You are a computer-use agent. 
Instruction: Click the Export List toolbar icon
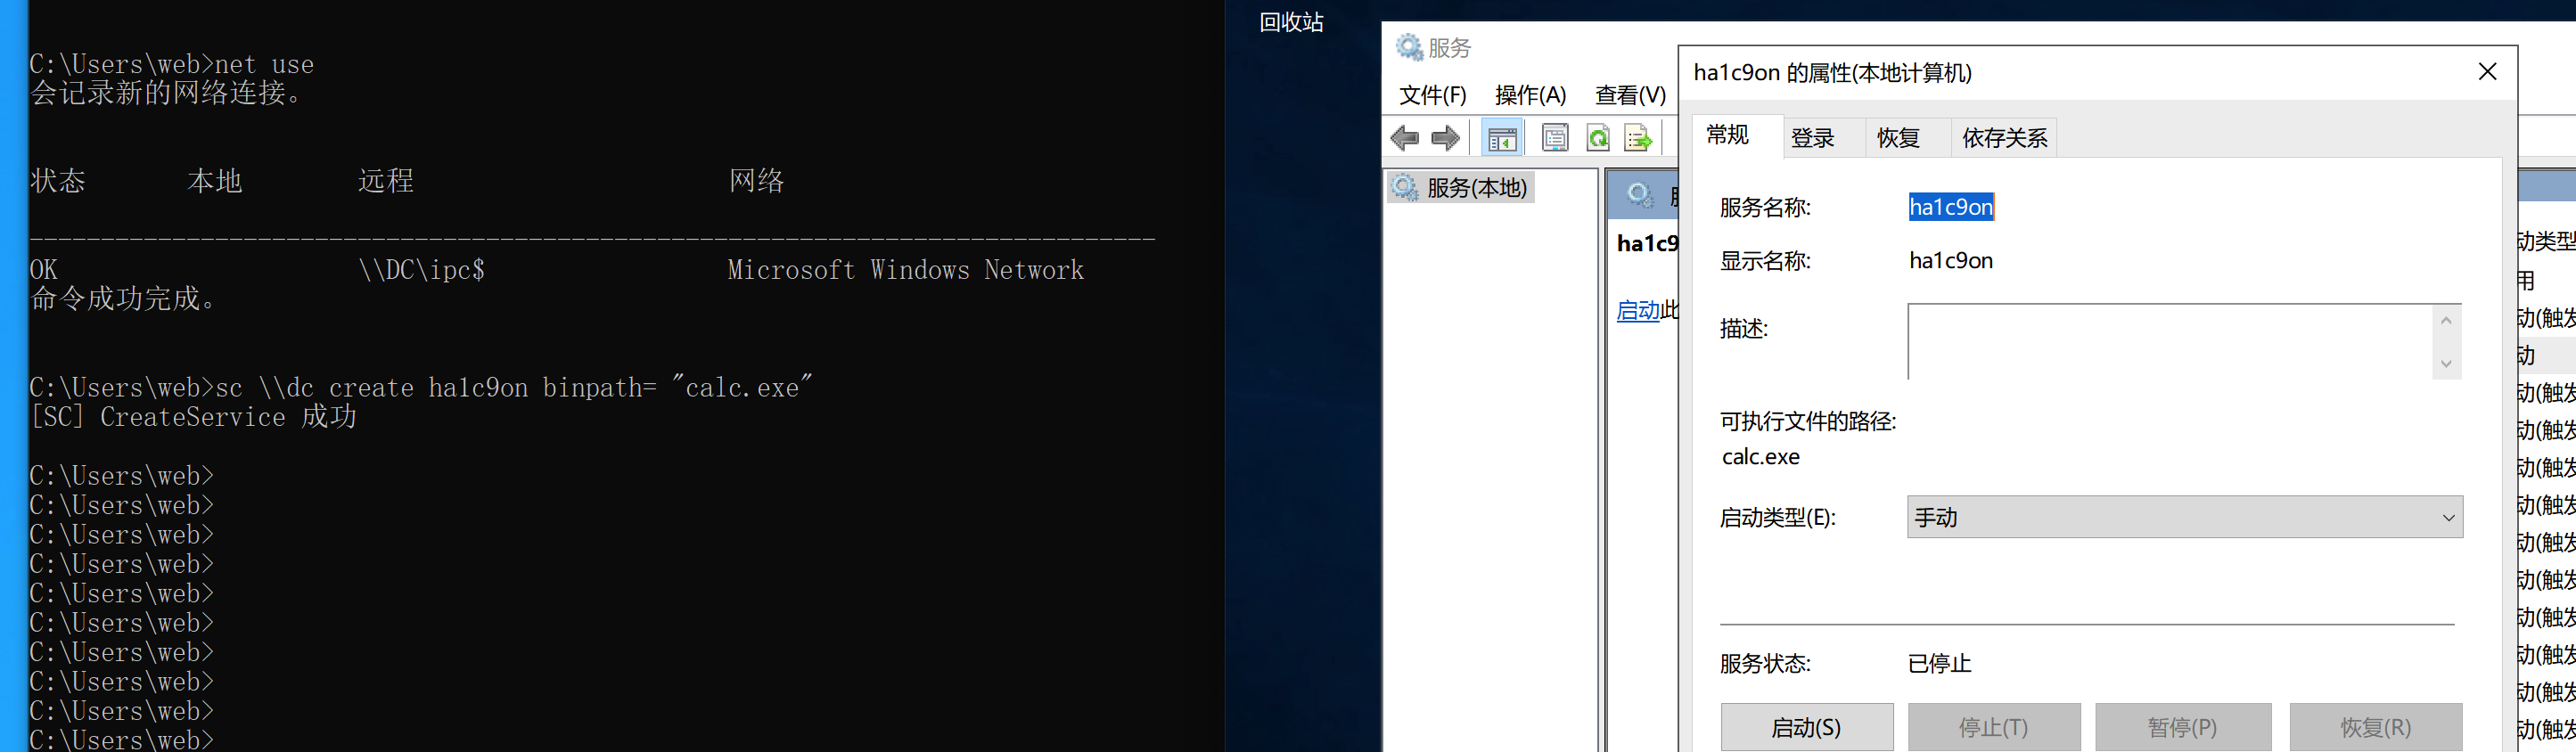[x=1638, y=138]
